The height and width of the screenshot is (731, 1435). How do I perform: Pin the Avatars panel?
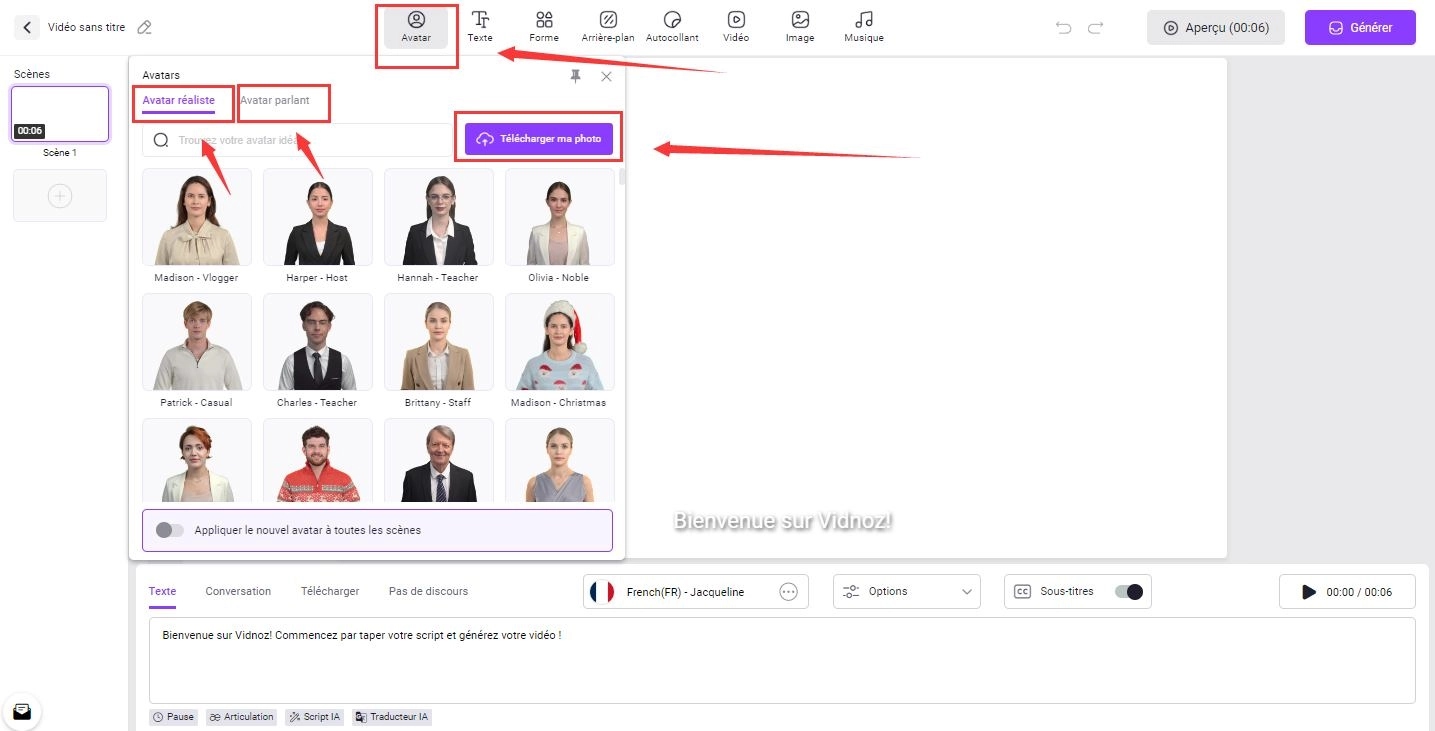click(x=575, y=76)
